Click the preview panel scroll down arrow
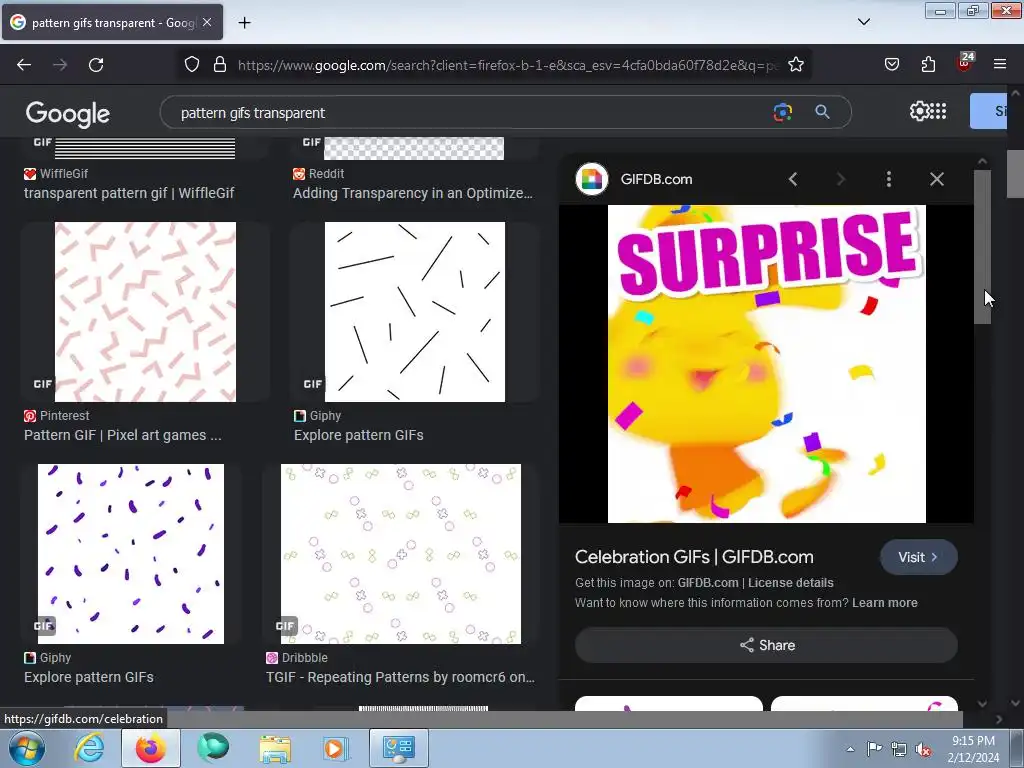Viewport: 1024px width, 768px height. [x=982, y=703]
